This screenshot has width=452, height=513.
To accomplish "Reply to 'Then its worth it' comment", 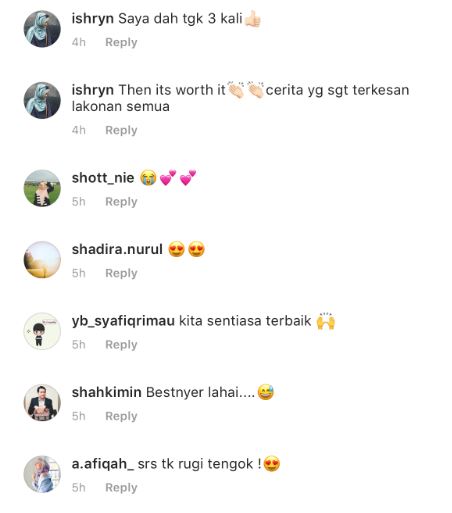I will 121,130.
